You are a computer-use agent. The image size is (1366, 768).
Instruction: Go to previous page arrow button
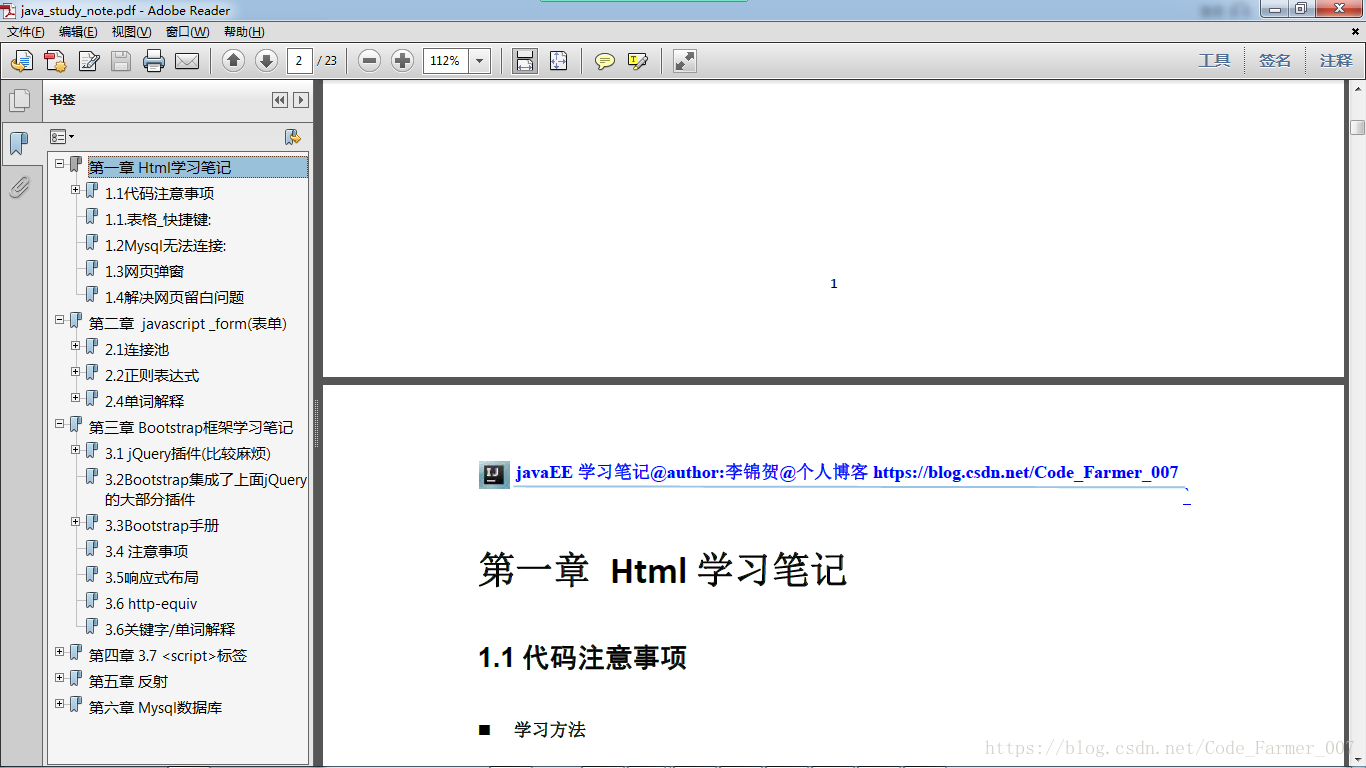[x=233, y=61]
